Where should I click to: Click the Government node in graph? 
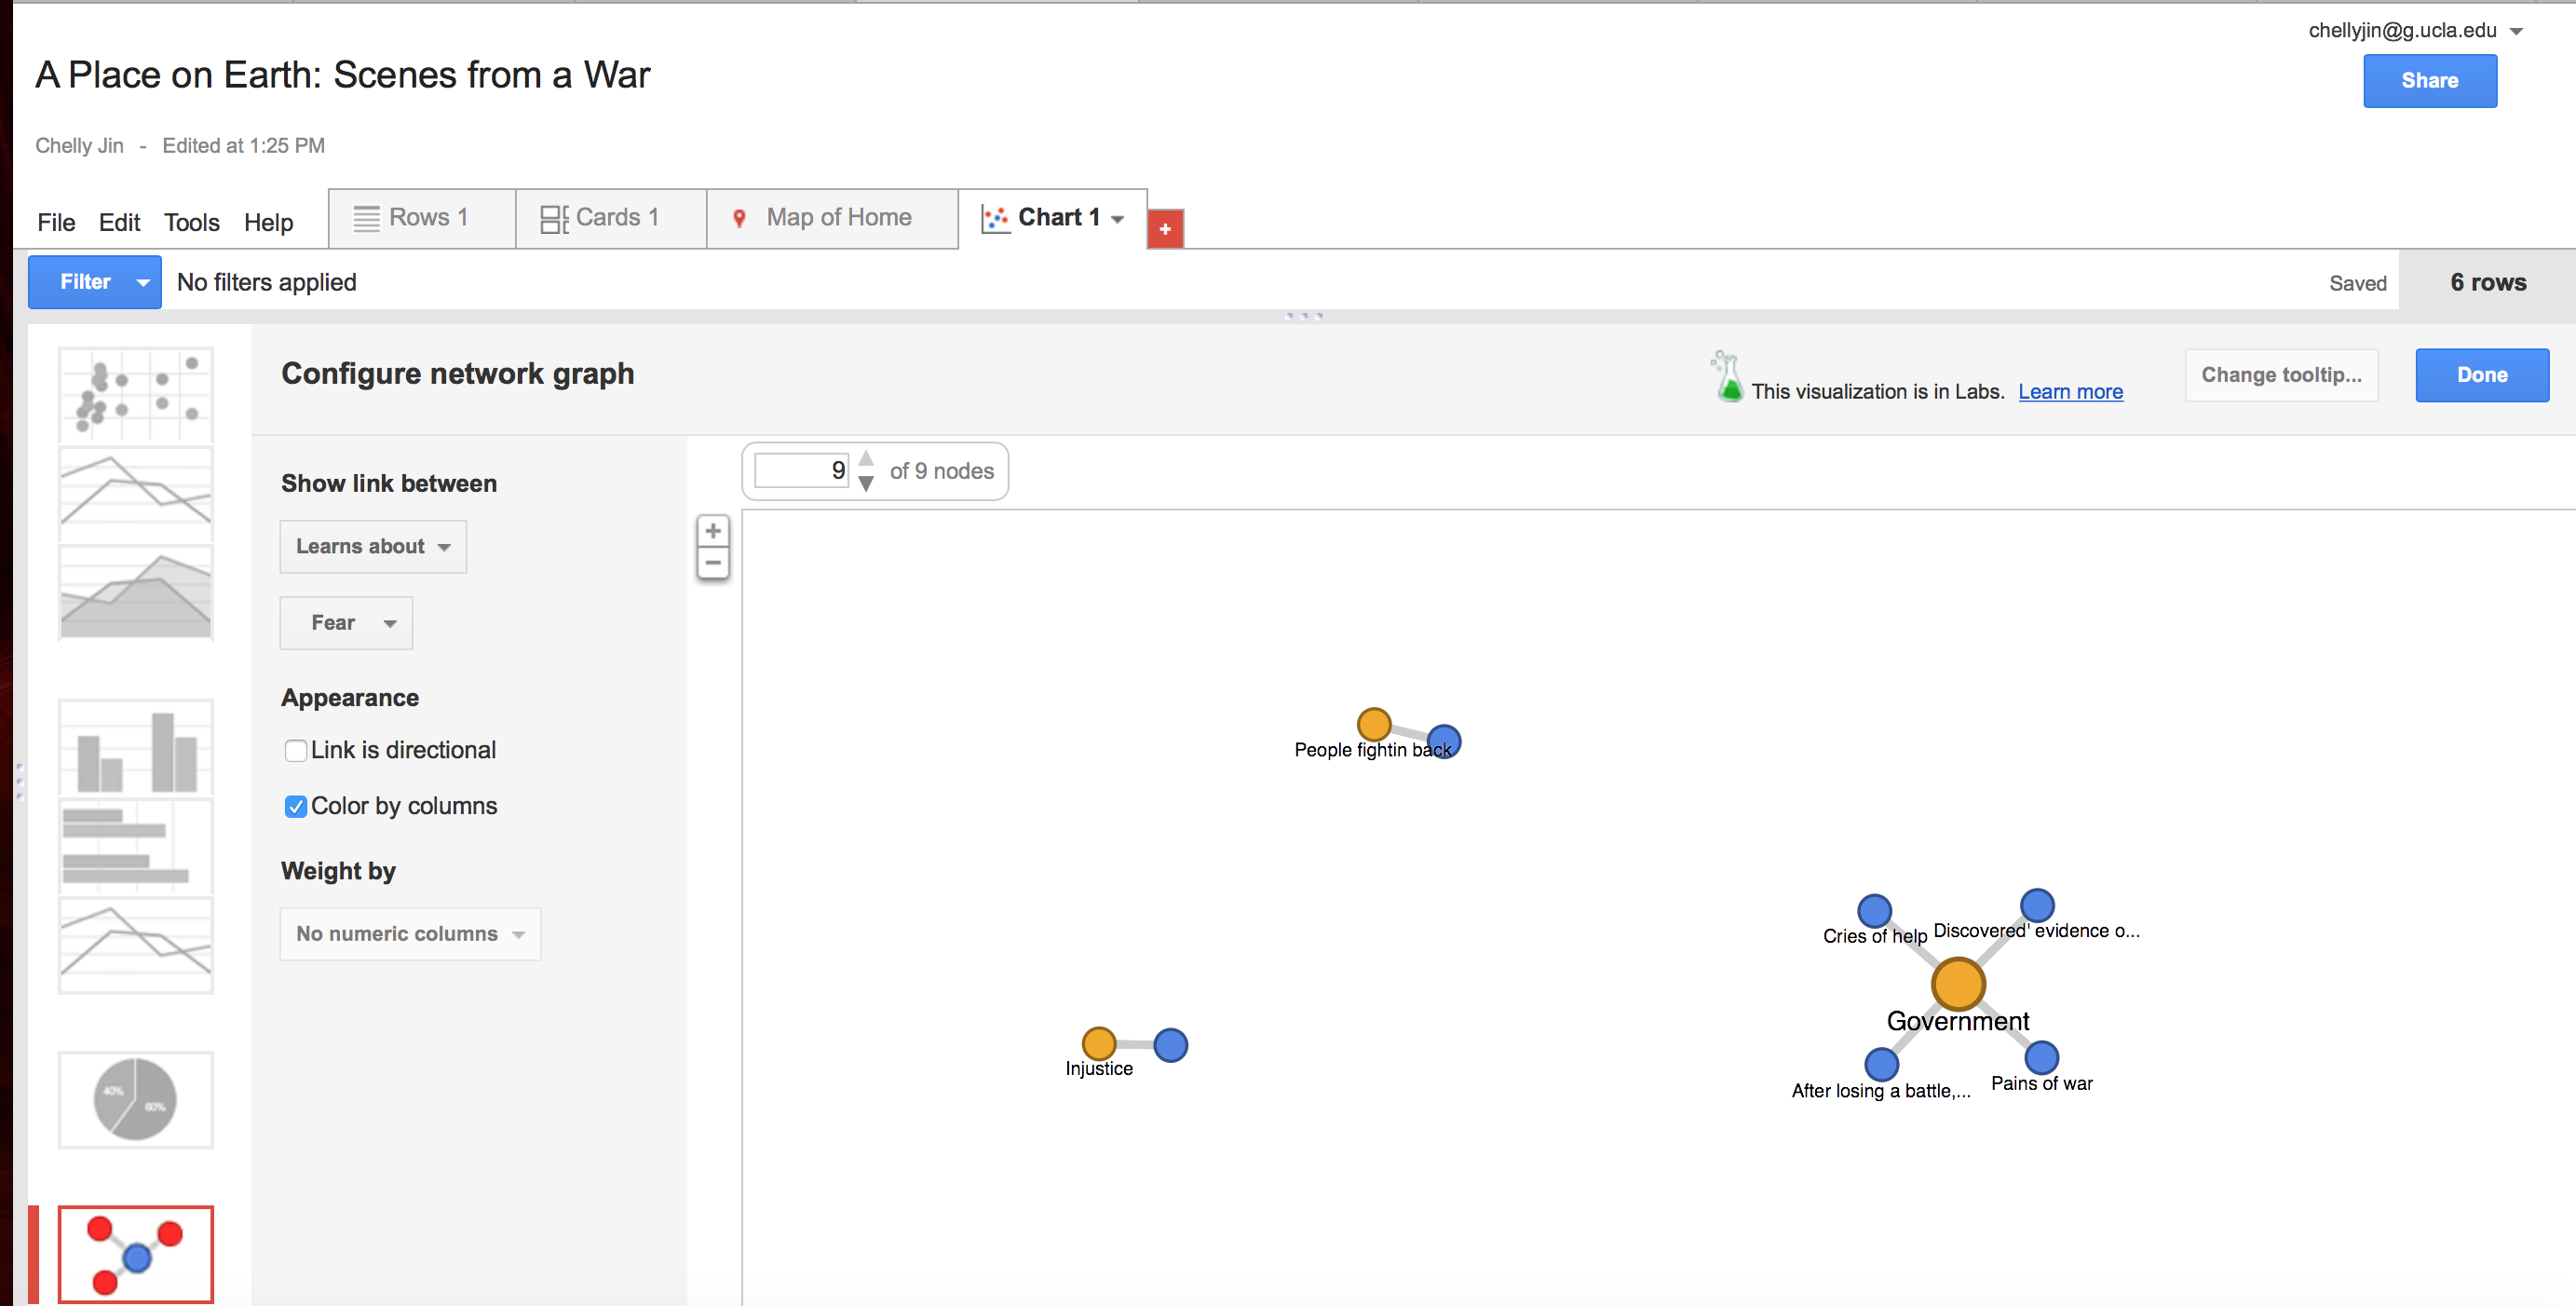click(x=1957, y=984)
